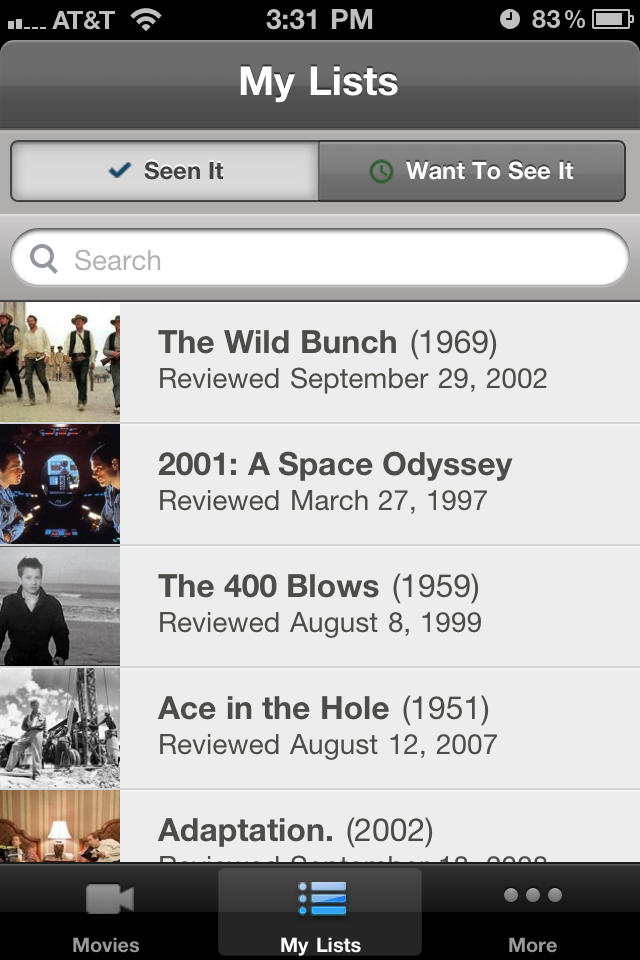The height and width of the screenshot is (960, 640).
Task: Tap the 2001: A Space Odyssey thumbnail
Action: tap(60, 484)
